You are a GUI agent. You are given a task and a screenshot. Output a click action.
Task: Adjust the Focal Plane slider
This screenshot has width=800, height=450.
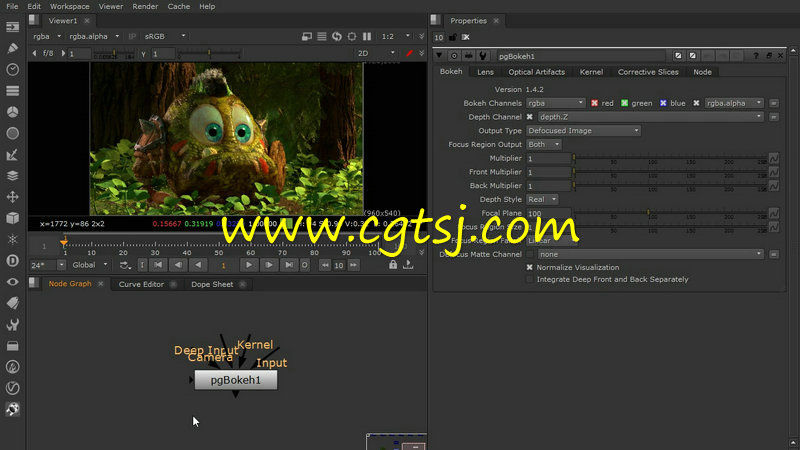pos(669,213)
